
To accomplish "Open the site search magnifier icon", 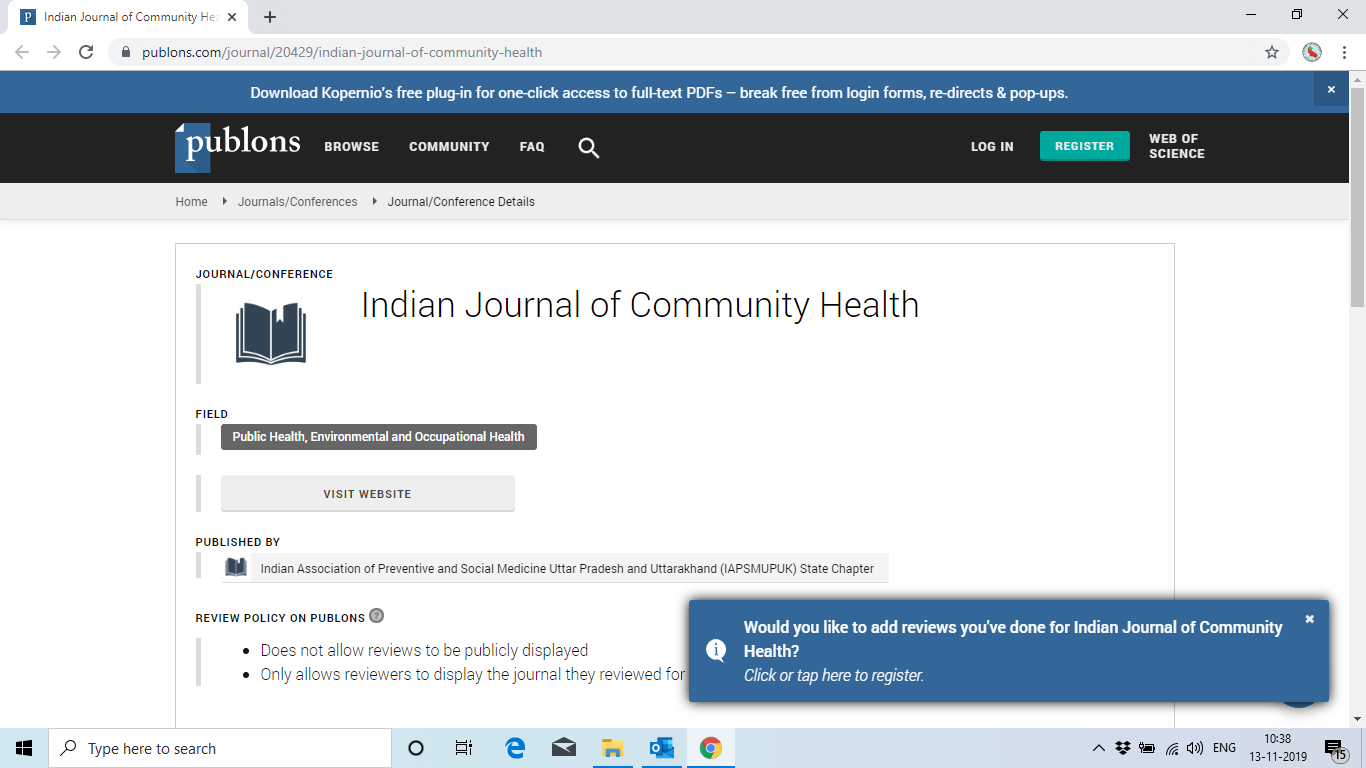I will click(x=589, y=148).
